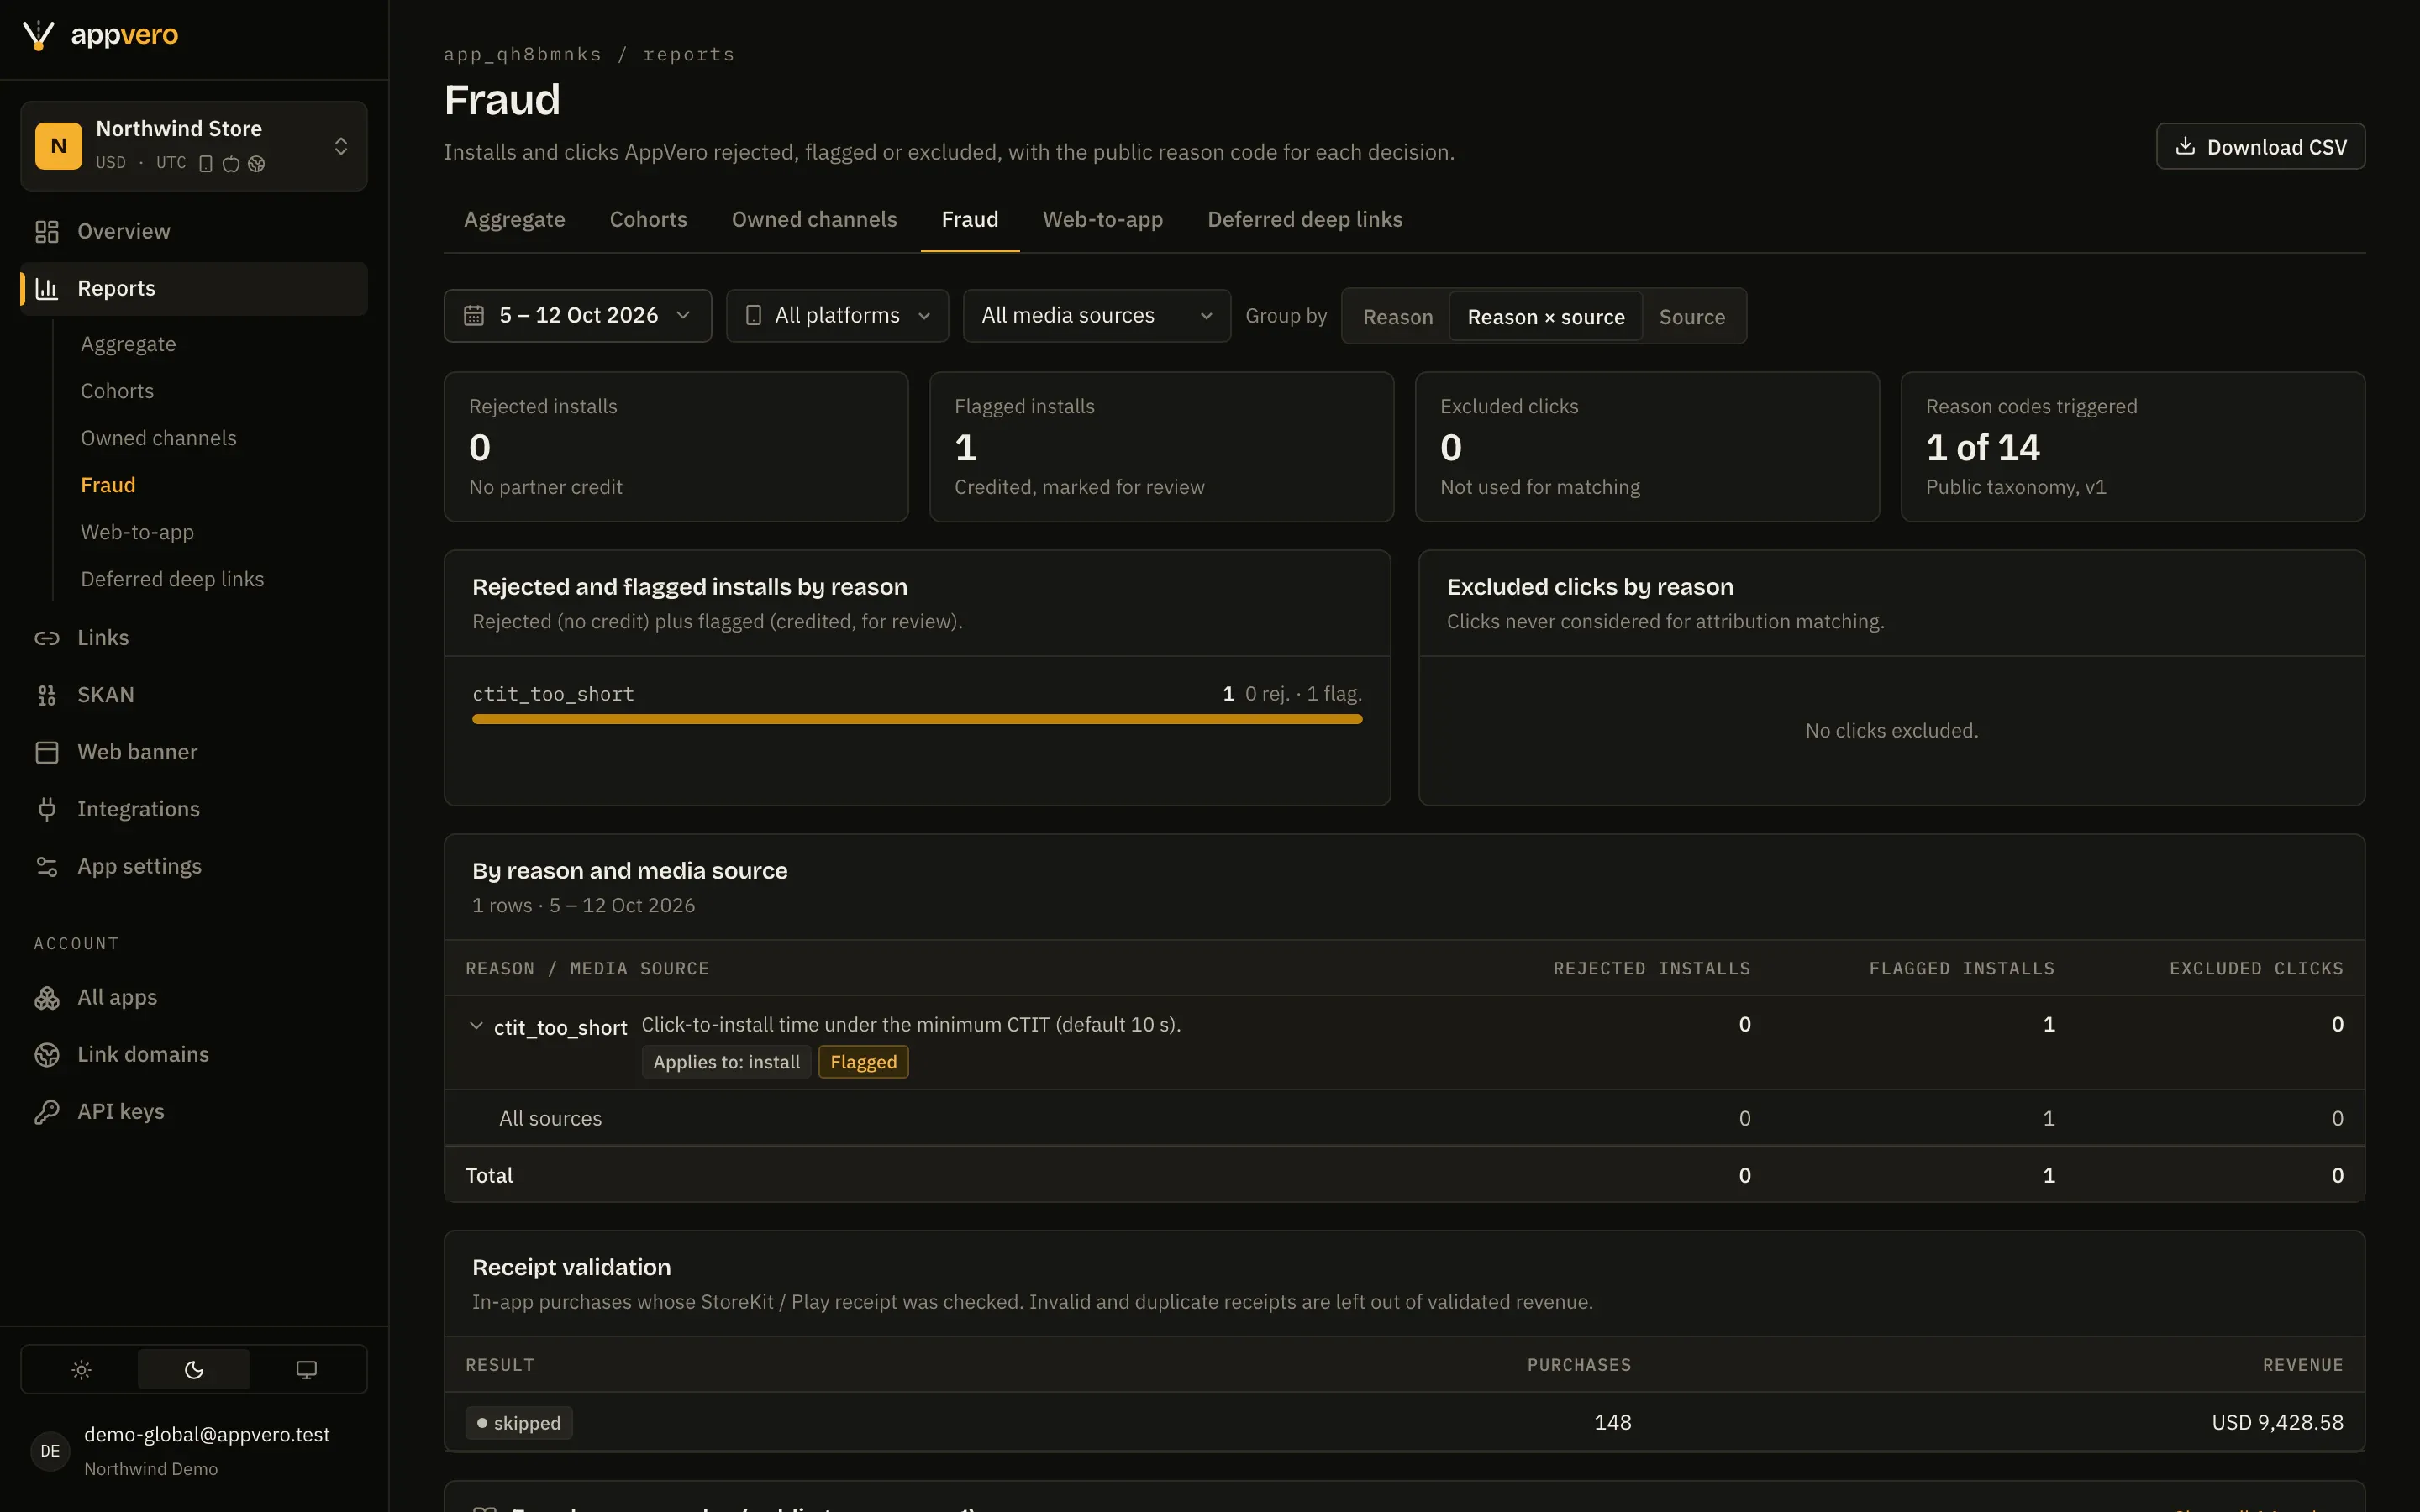Screen dimensions: 2420x1512
Task: Switch to dark theme moon toggle
Action: click(194, 1369)
